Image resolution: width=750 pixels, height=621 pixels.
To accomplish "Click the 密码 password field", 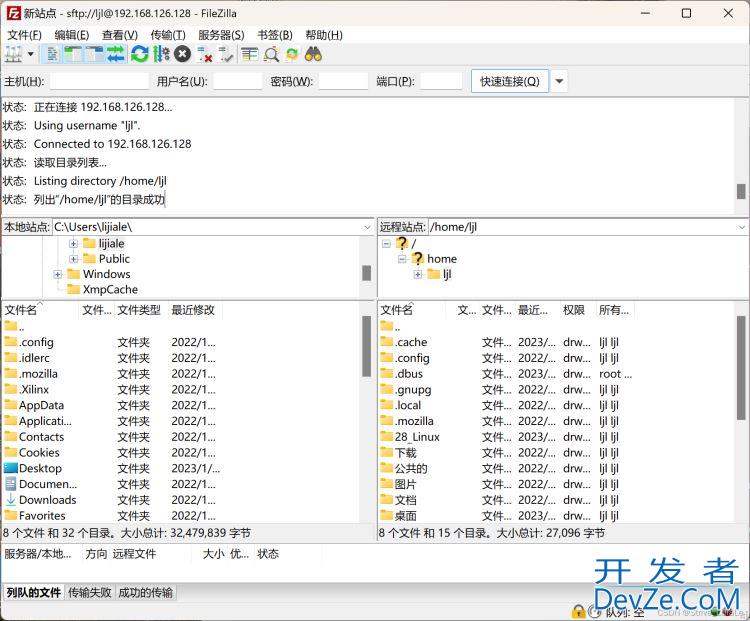I will pos(343,81).
